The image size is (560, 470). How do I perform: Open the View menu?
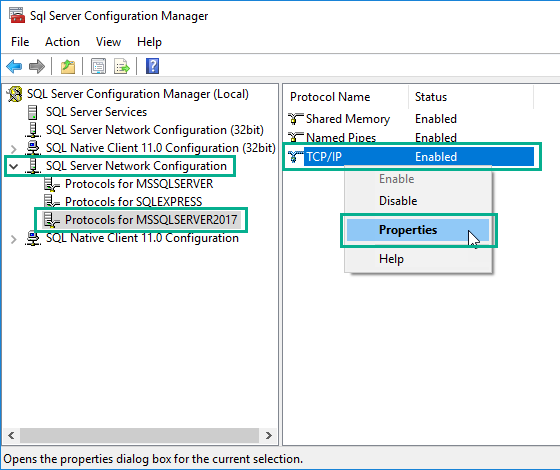pyautogui.click(x=108, y=42)
